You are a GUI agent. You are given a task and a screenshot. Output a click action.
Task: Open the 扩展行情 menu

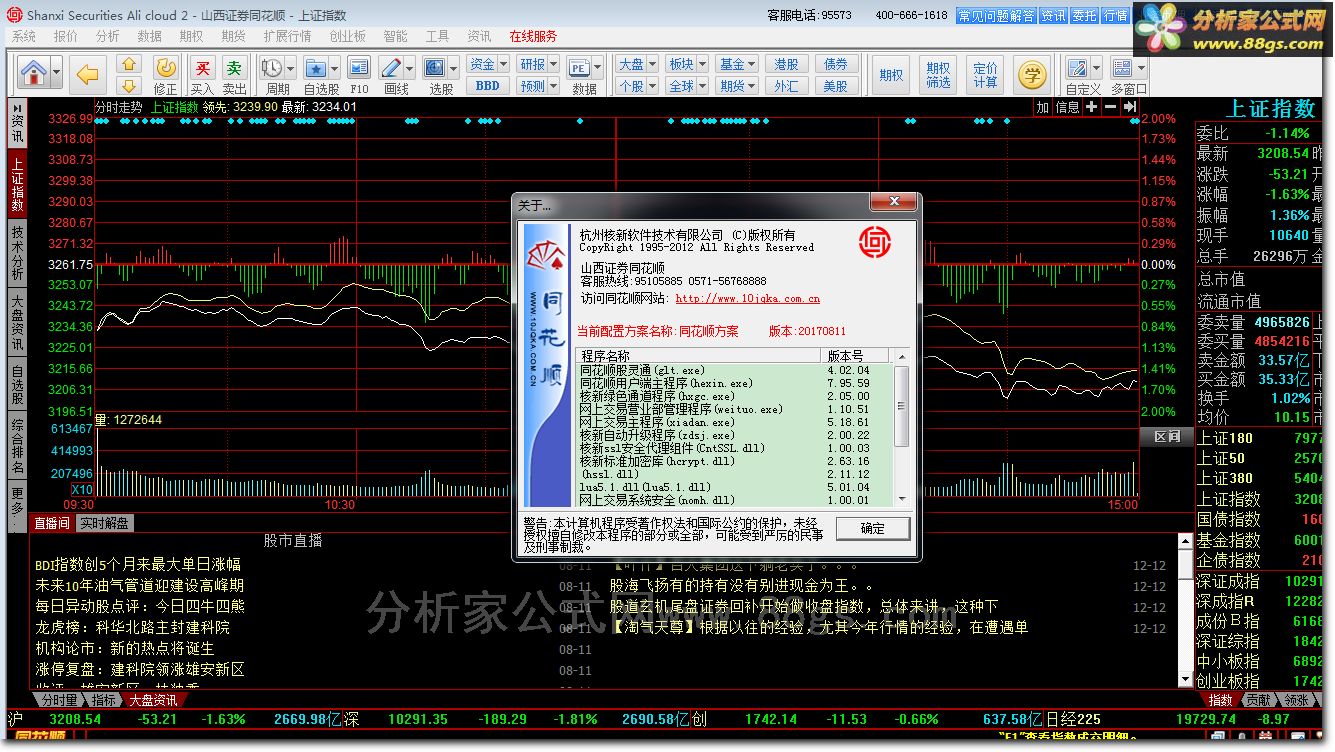pyautogui.click(x=287, y=36)
